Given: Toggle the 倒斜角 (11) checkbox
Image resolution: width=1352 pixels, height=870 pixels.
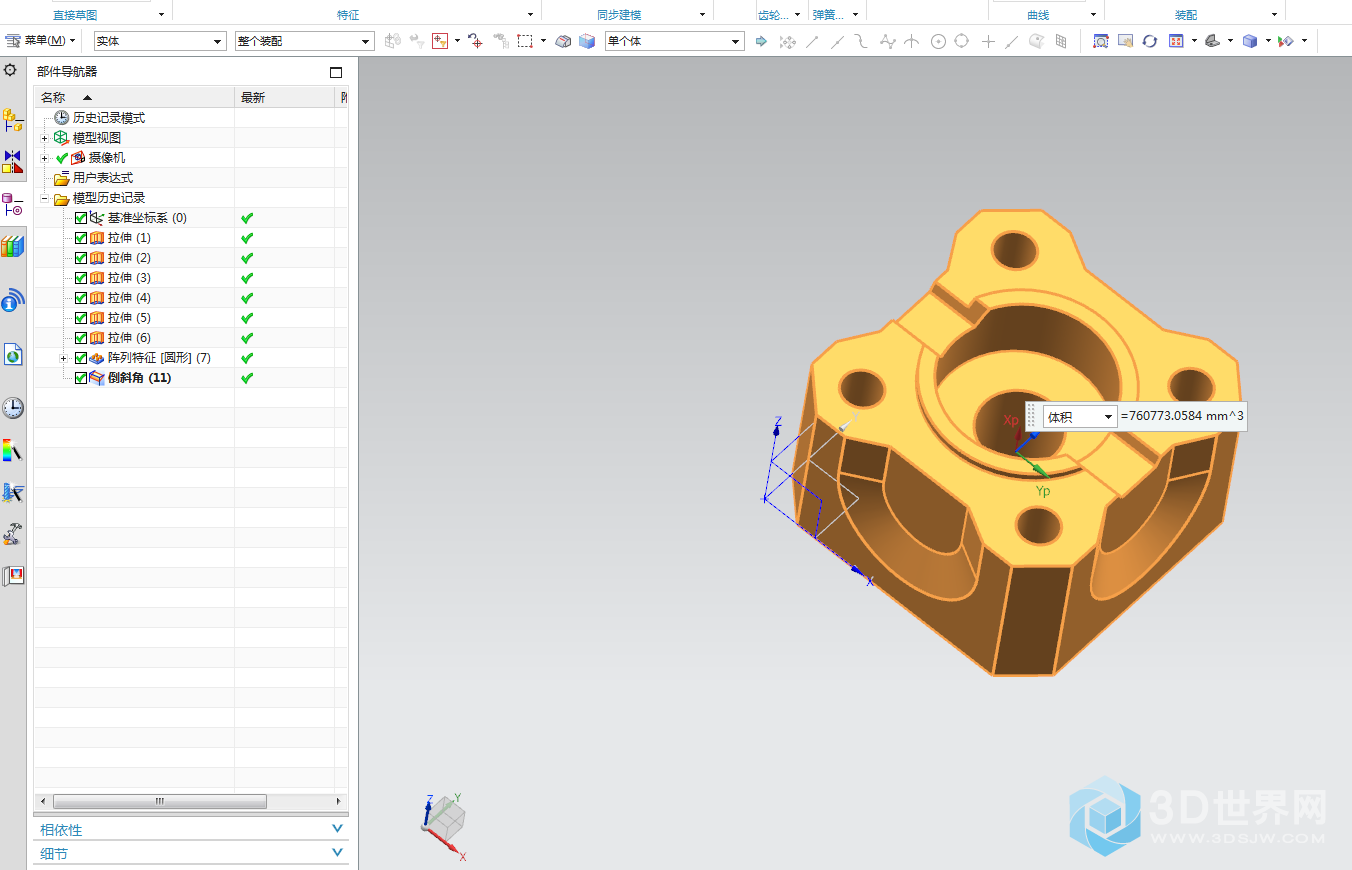Looking at the screenshot, I should pyautogui.click(x=81, y=378).
